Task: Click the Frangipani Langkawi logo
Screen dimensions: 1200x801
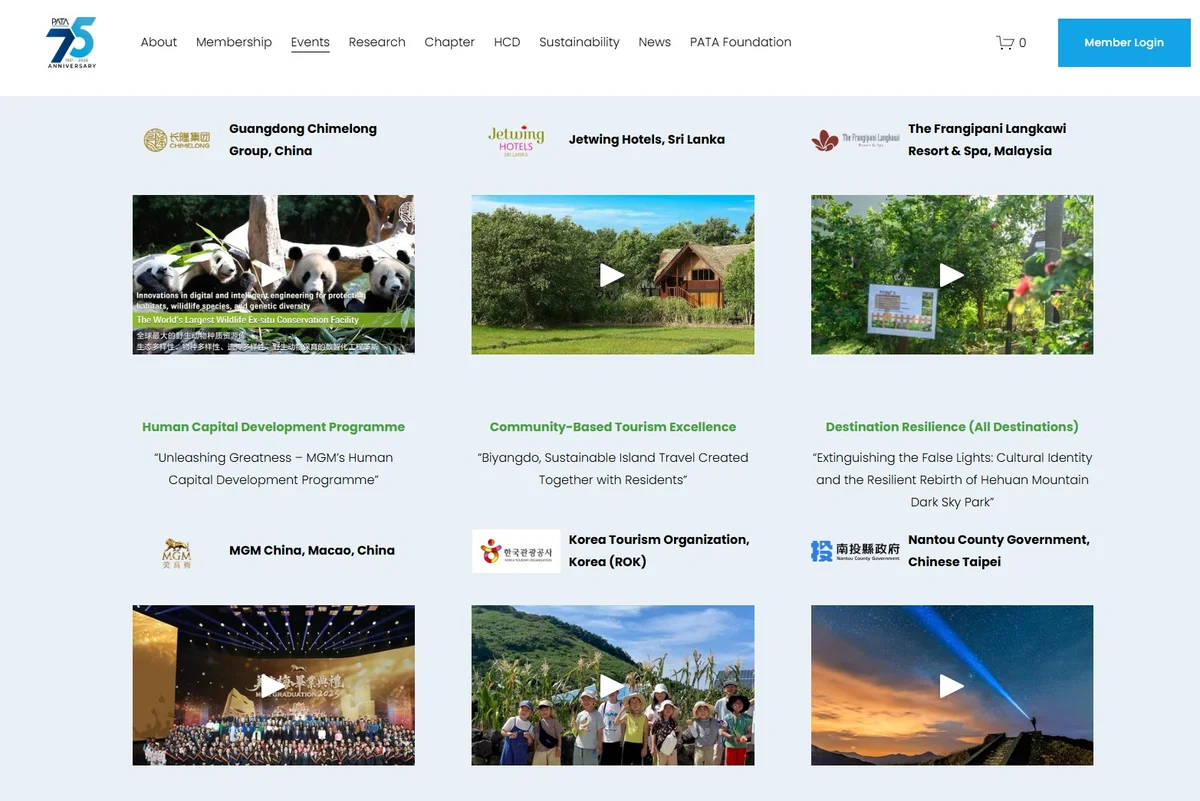Action: (x=856, y=140)
